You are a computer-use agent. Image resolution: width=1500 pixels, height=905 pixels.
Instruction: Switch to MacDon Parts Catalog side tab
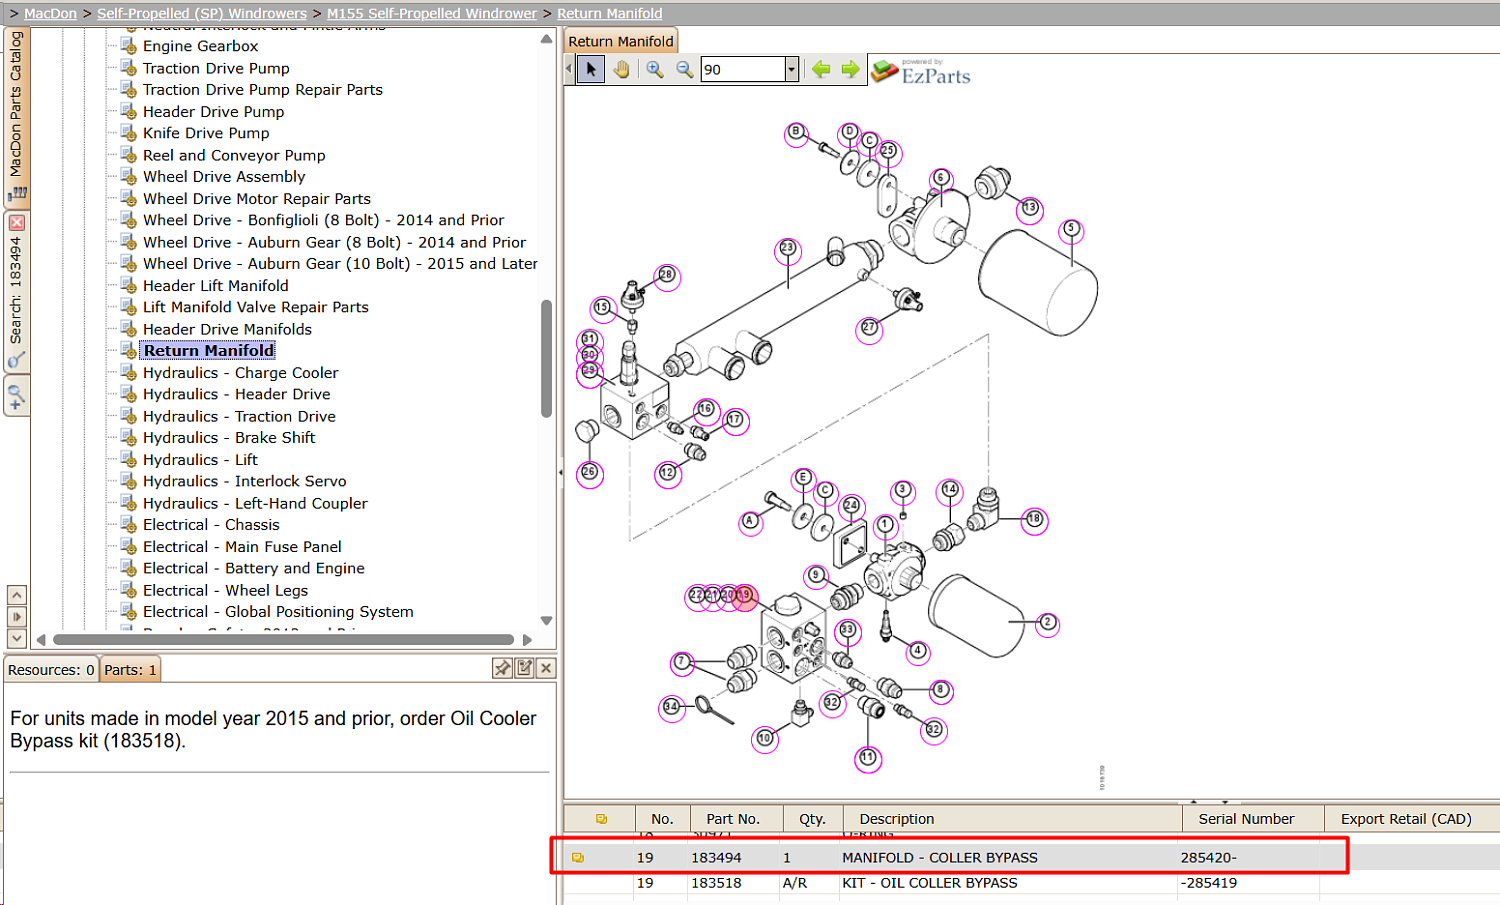[17, 116]
